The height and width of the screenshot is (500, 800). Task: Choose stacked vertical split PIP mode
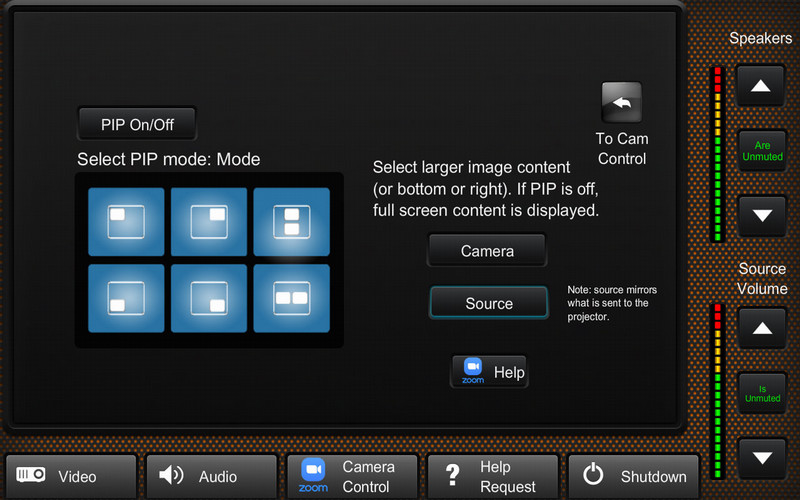click(291, 222)
